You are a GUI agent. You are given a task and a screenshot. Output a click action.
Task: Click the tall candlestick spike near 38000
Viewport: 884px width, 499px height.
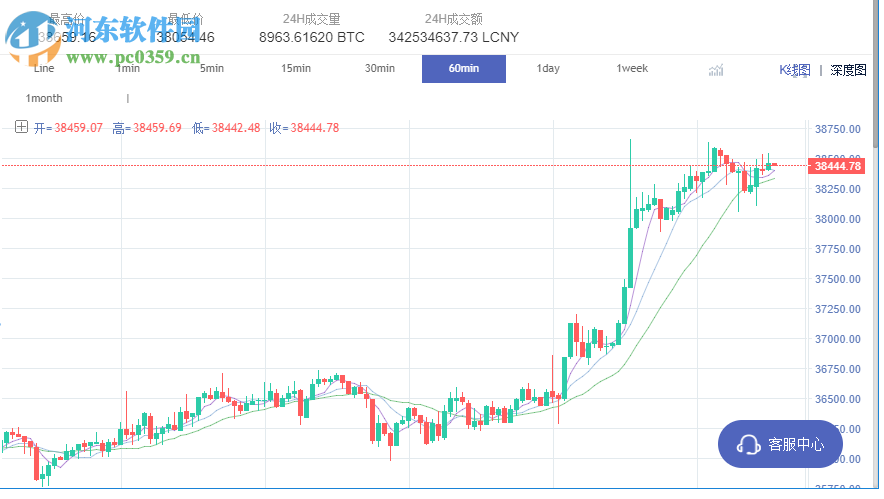[631, 200]
